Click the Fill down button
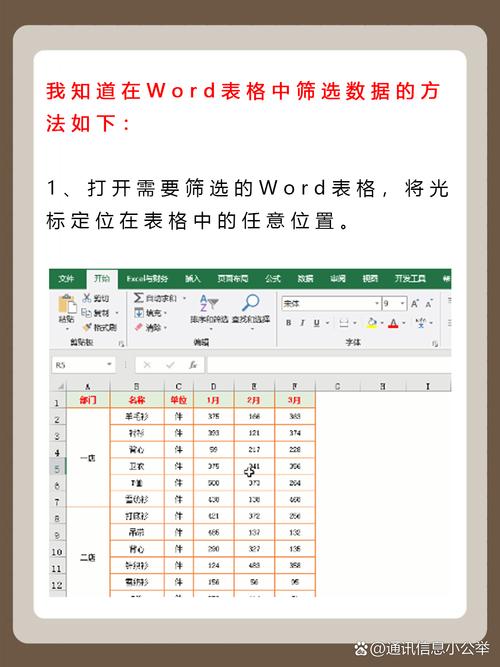 coord(139,313)
